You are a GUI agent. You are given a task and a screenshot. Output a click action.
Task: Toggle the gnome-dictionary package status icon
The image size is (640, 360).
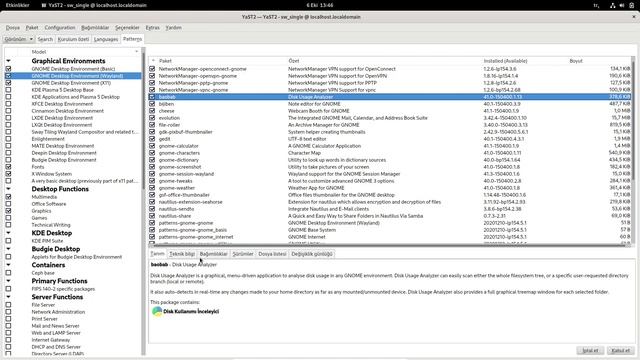coord(152,160)
